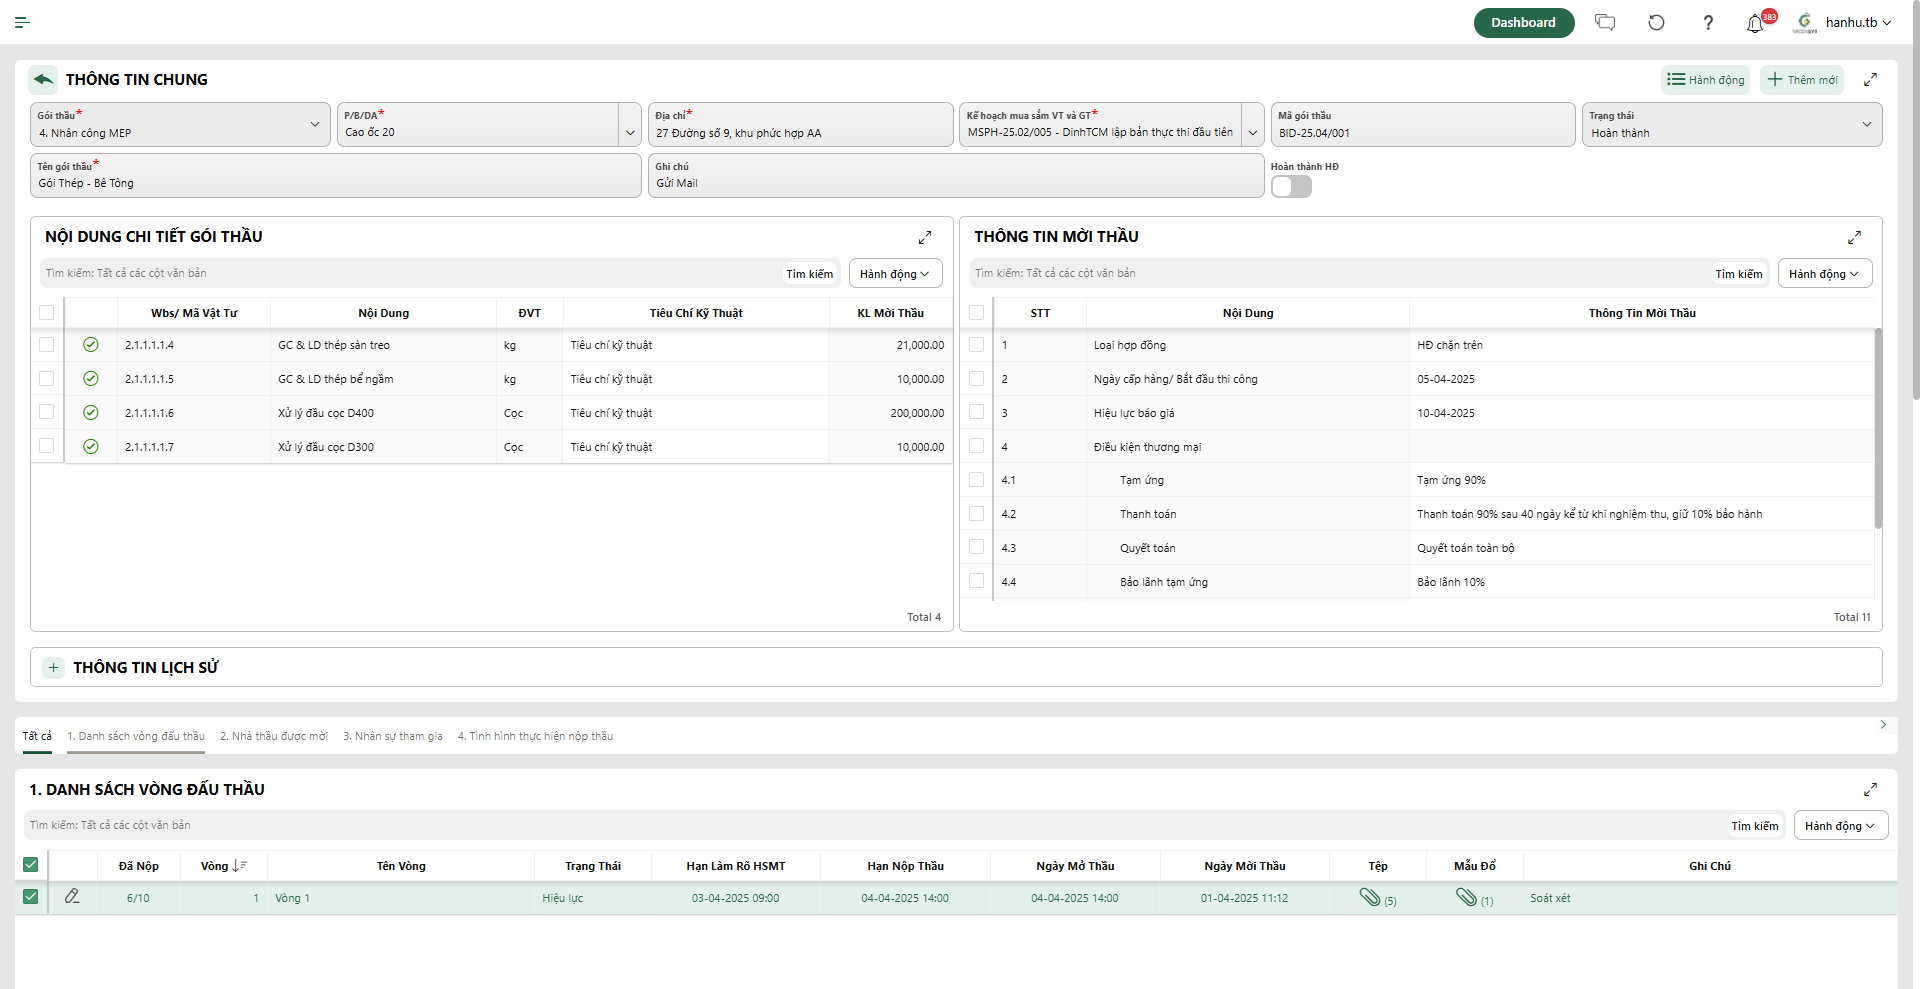Click the Tên gói thầu input field

(336, 175)
